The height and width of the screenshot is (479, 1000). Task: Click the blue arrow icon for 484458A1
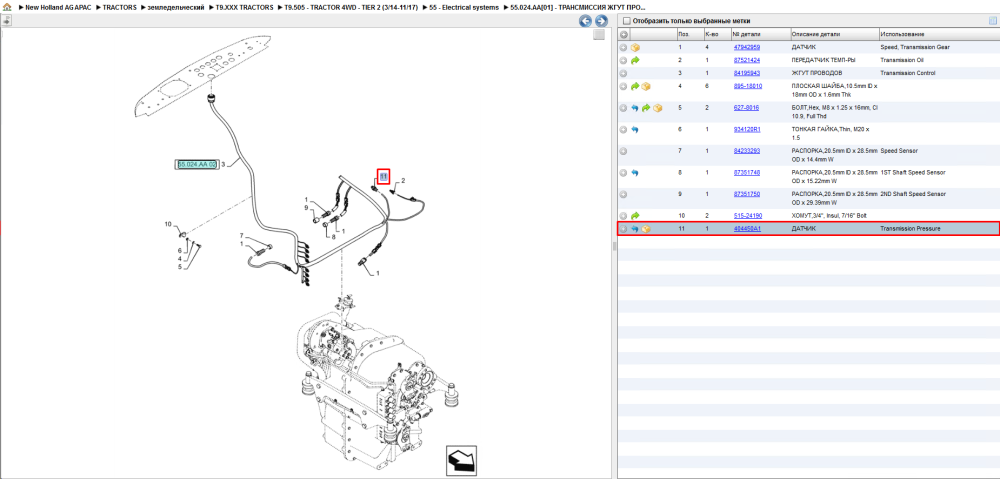click(x=635, y=229)
